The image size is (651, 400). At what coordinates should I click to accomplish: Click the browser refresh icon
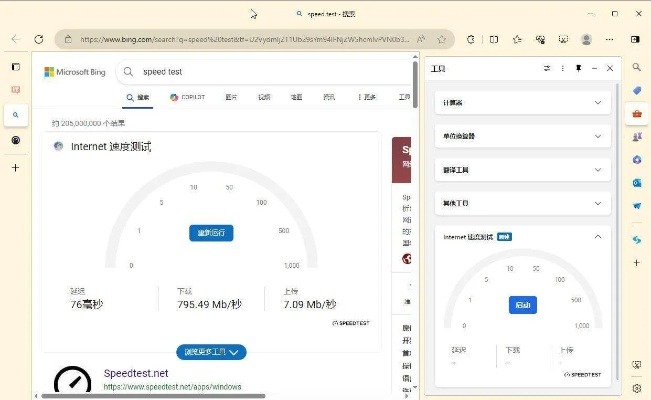pyautogui.click(x=39, y=39)
